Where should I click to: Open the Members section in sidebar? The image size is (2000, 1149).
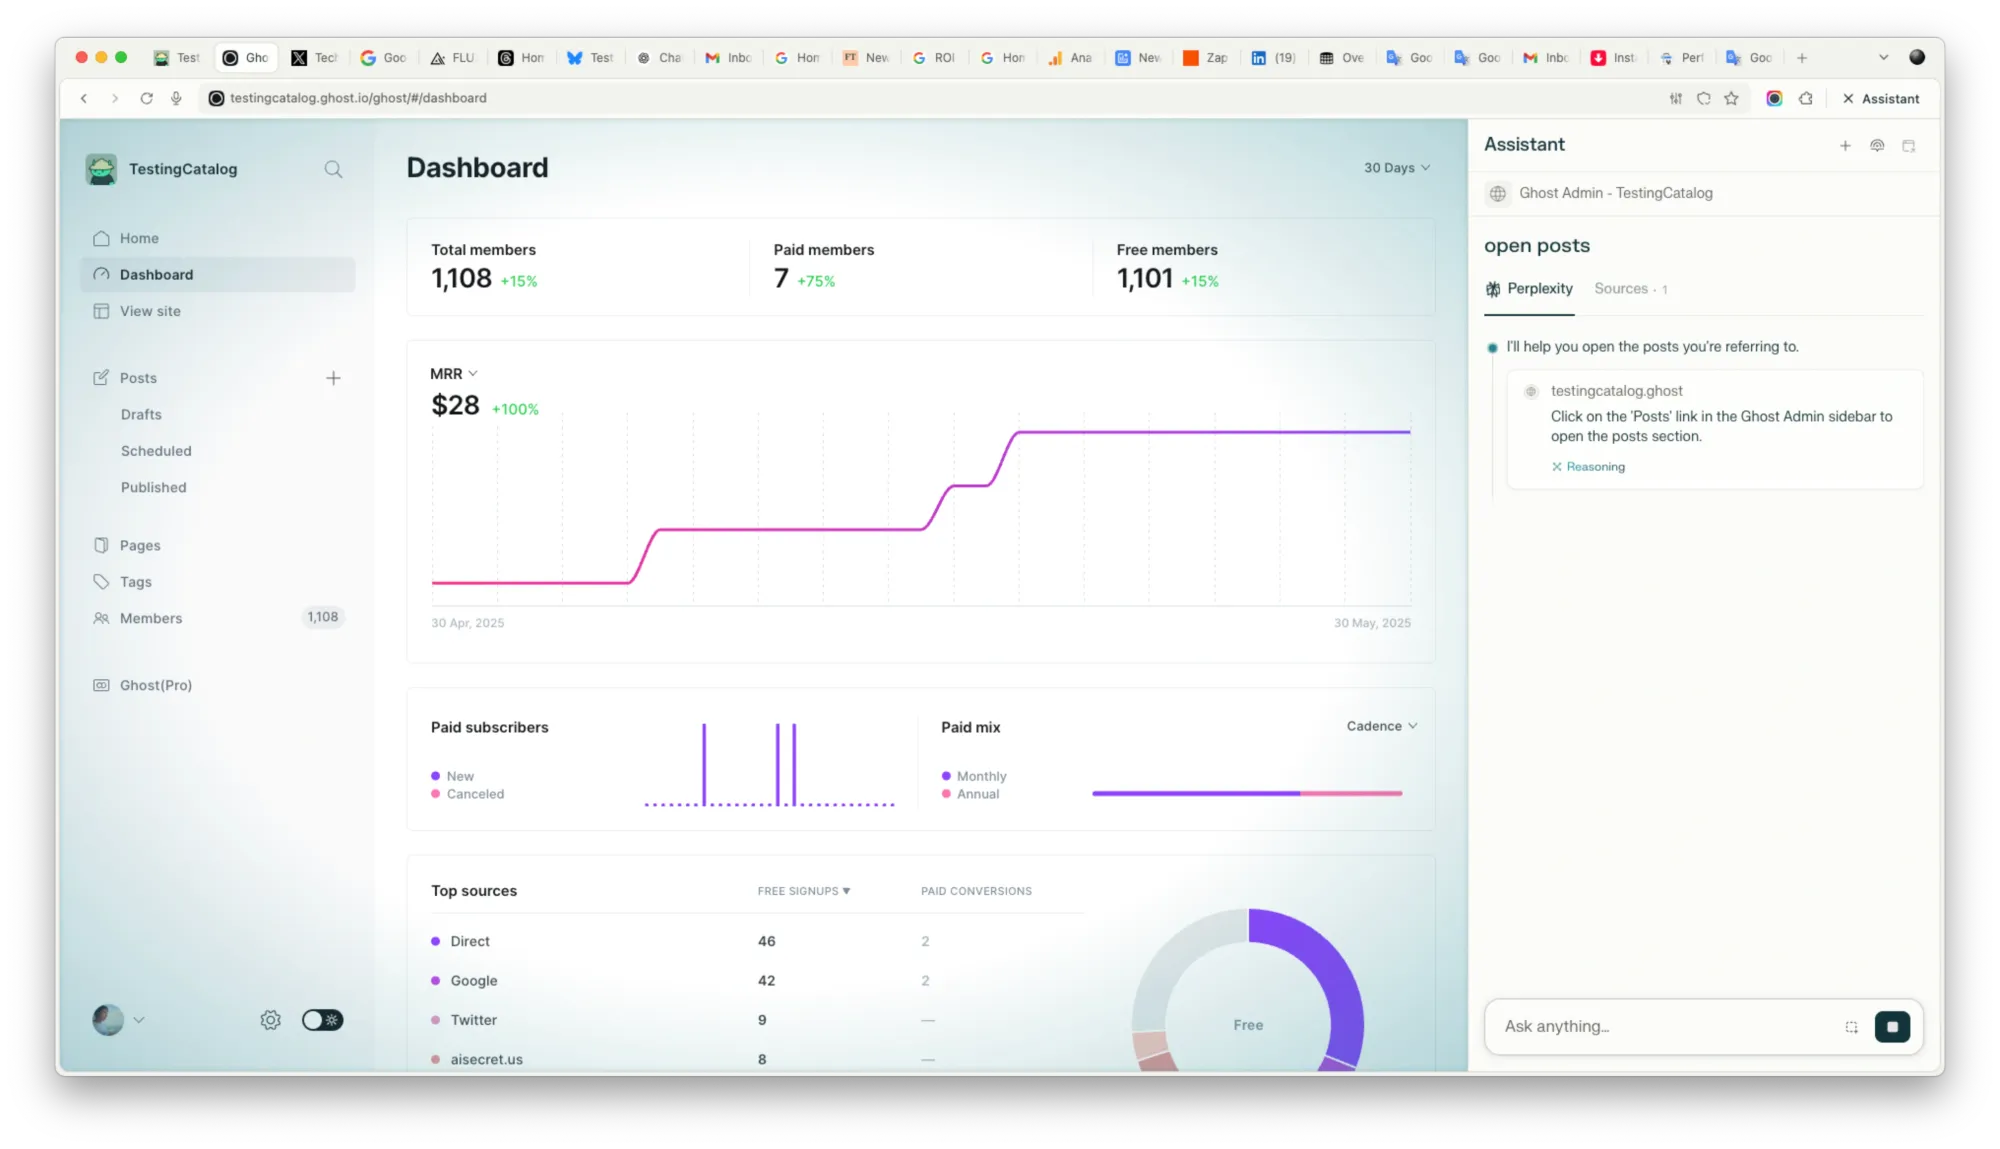click(x=151, y=618)
